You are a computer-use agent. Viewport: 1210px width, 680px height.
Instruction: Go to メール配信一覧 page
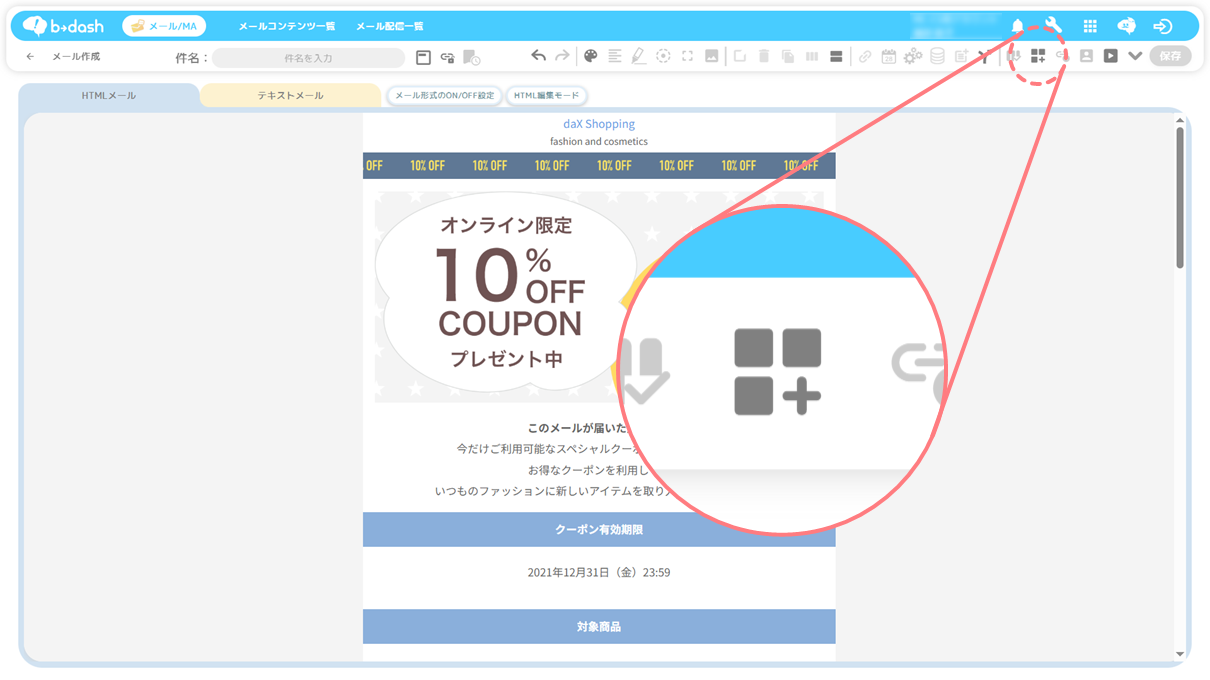click(390, 26)
